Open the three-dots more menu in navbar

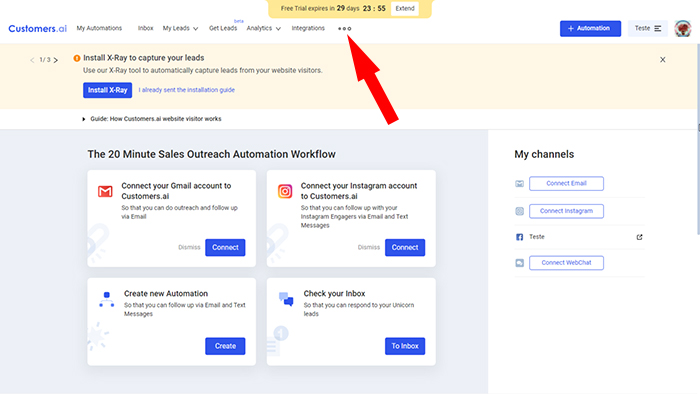344,29
